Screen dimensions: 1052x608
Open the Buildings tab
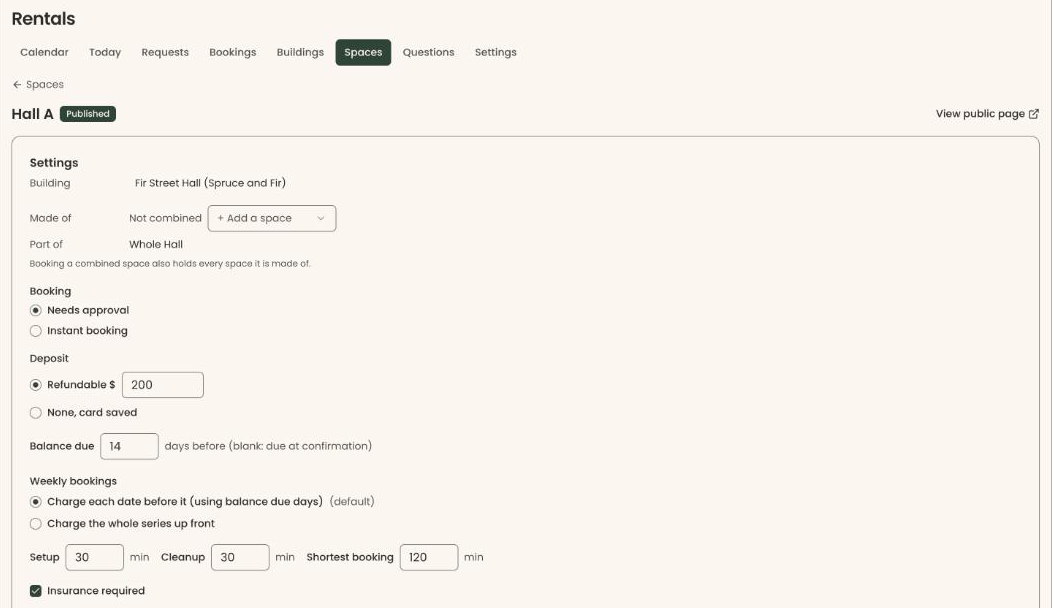click(x=300, y=52)
